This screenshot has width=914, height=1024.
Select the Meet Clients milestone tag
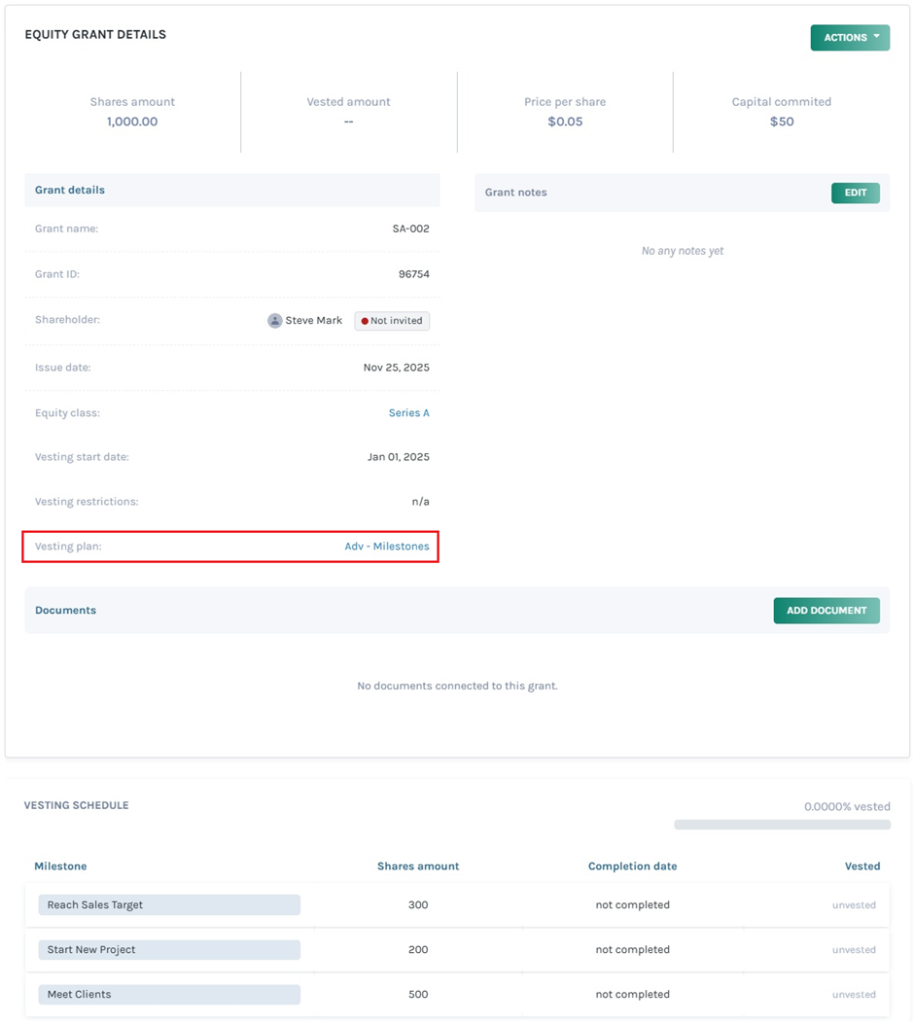tap(169, 995)
